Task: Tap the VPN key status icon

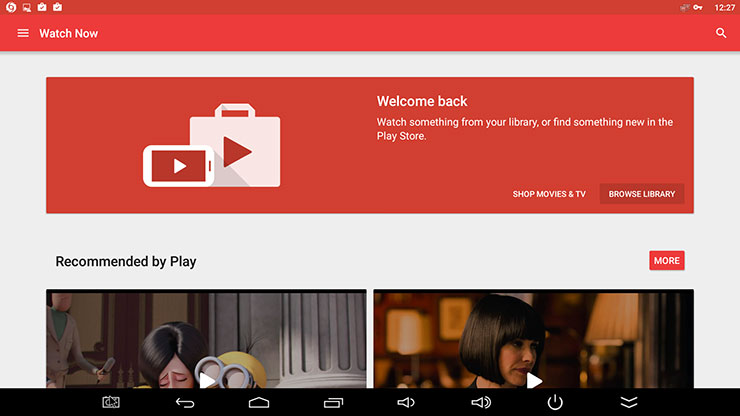Action: 698,7
